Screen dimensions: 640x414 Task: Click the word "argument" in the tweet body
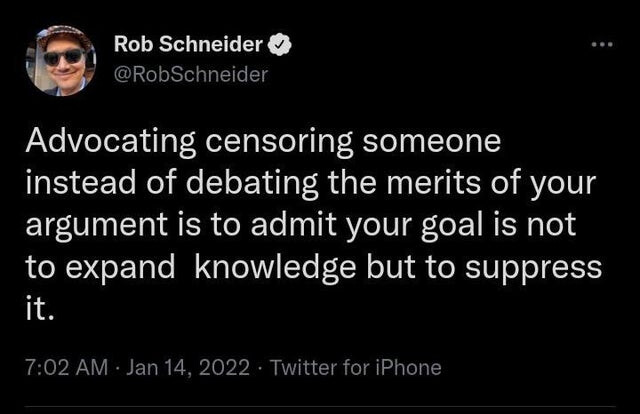coord(97,227)
